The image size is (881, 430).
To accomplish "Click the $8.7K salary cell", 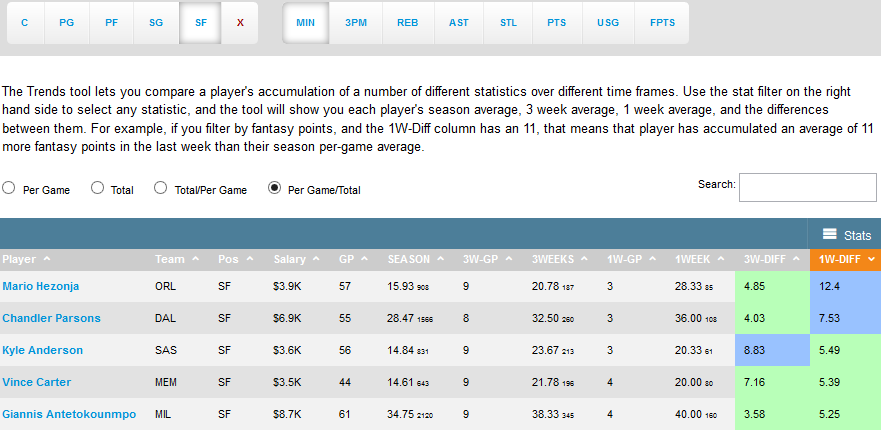I will [287, 415].
